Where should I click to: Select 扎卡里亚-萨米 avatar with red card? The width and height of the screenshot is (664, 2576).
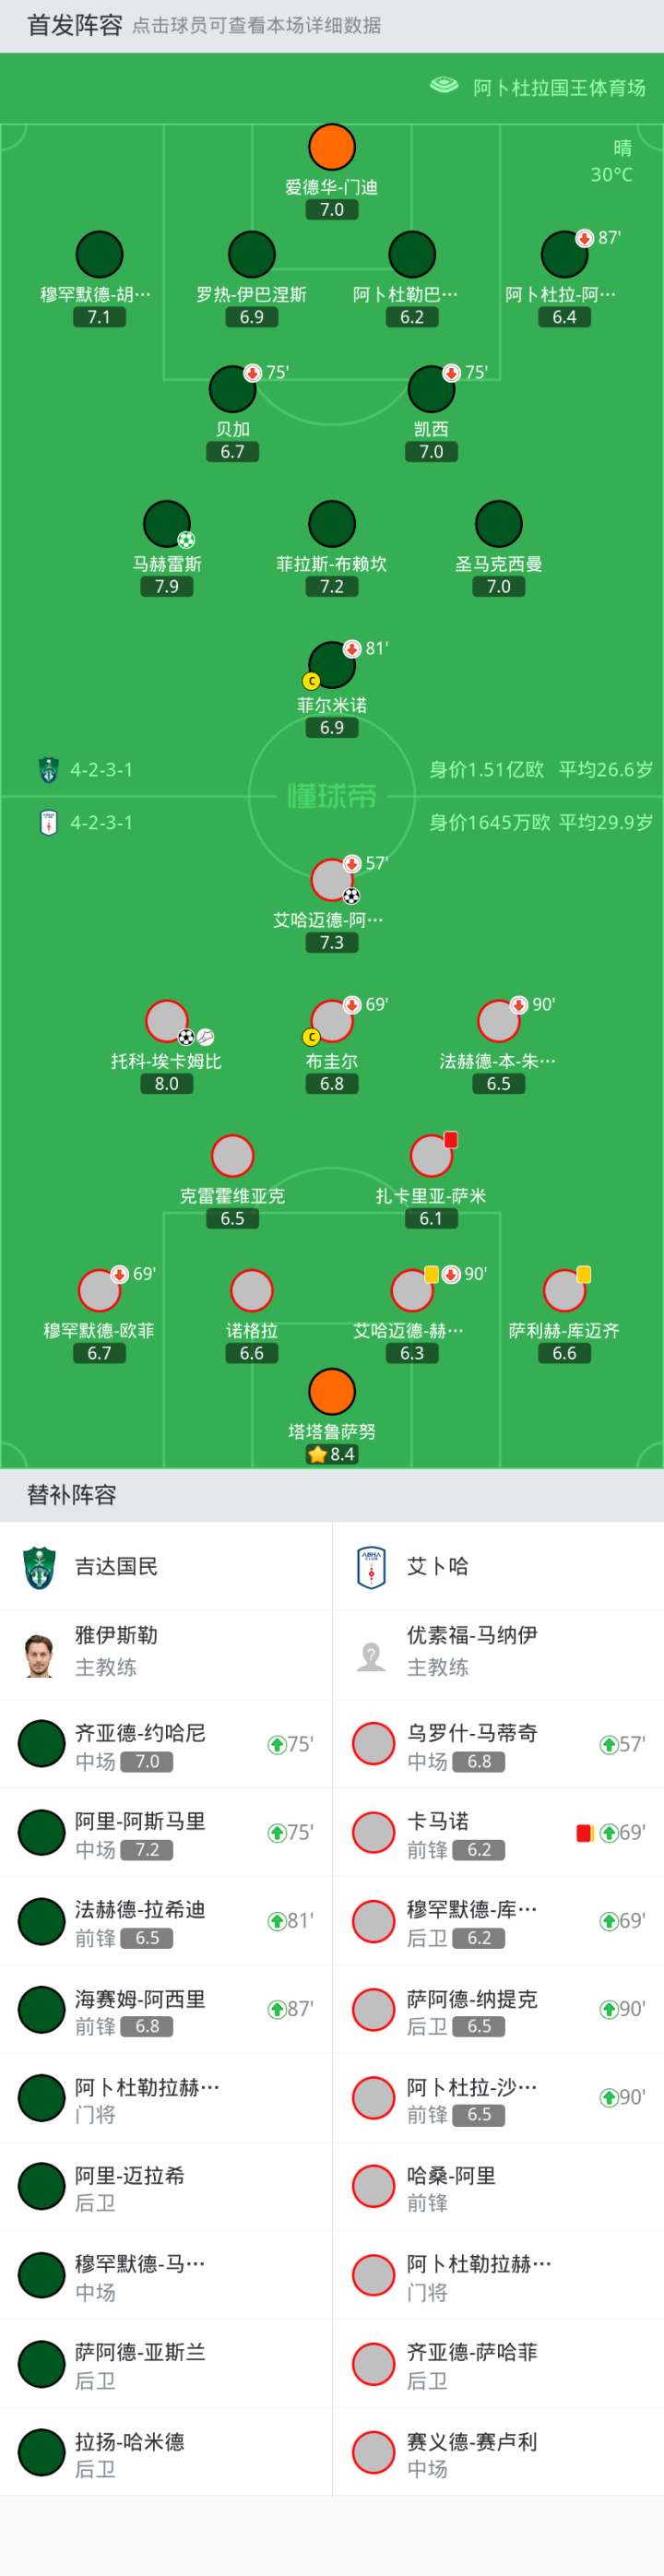431,1156
